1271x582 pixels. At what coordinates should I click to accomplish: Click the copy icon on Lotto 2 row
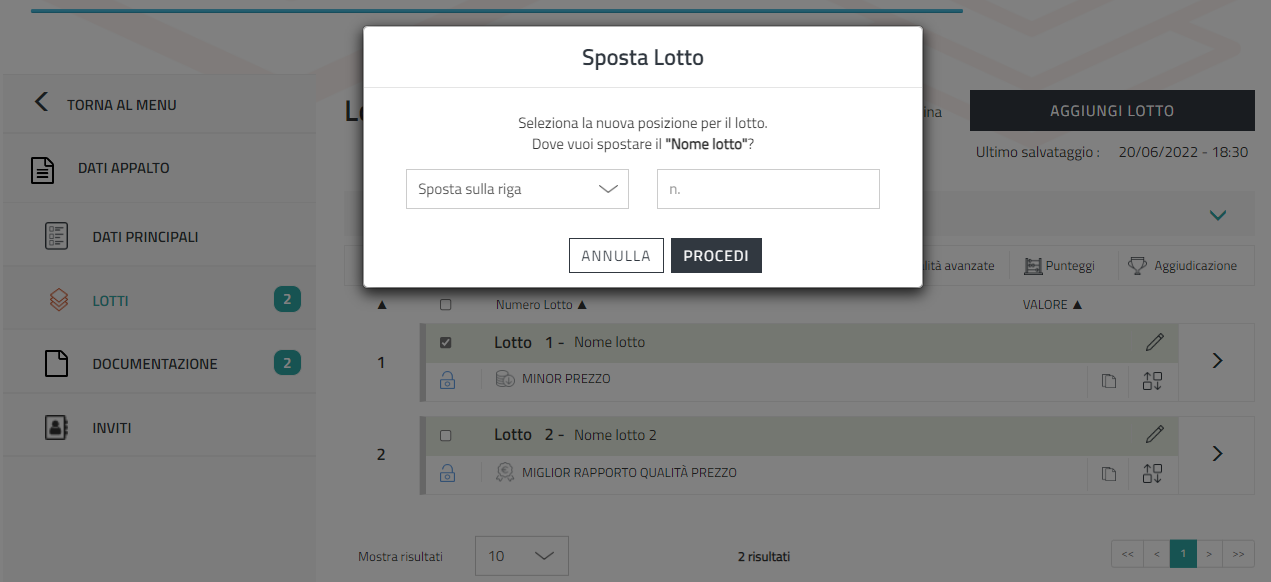pos(1108,473)
